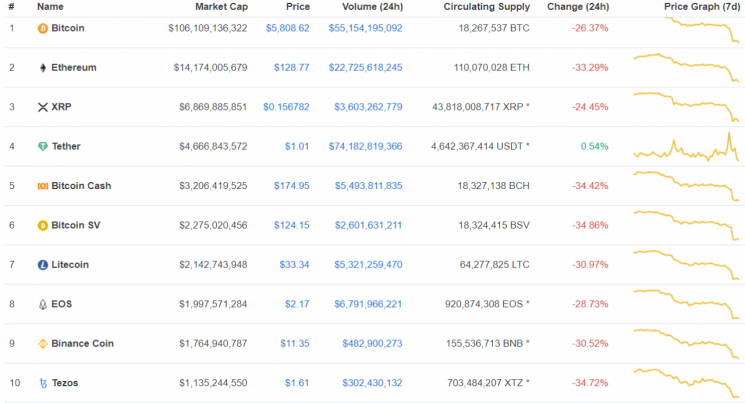Select Bitcoin change value -26.37%

(590, 28)
